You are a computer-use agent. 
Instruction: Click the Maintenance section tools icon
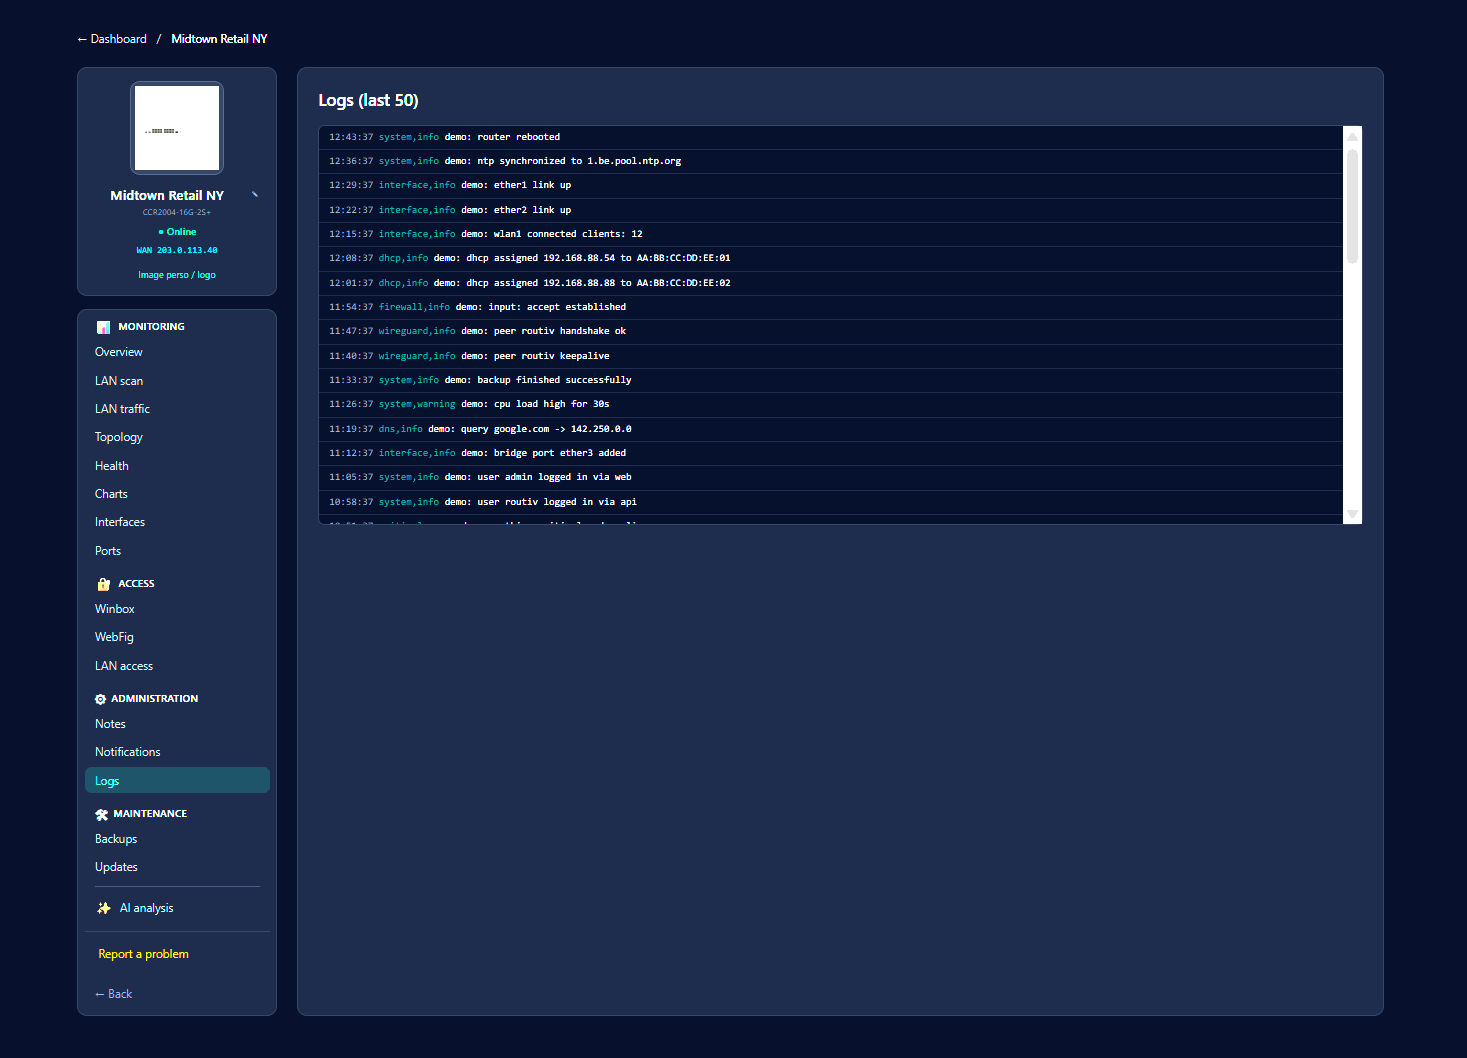tap(101, 814)
